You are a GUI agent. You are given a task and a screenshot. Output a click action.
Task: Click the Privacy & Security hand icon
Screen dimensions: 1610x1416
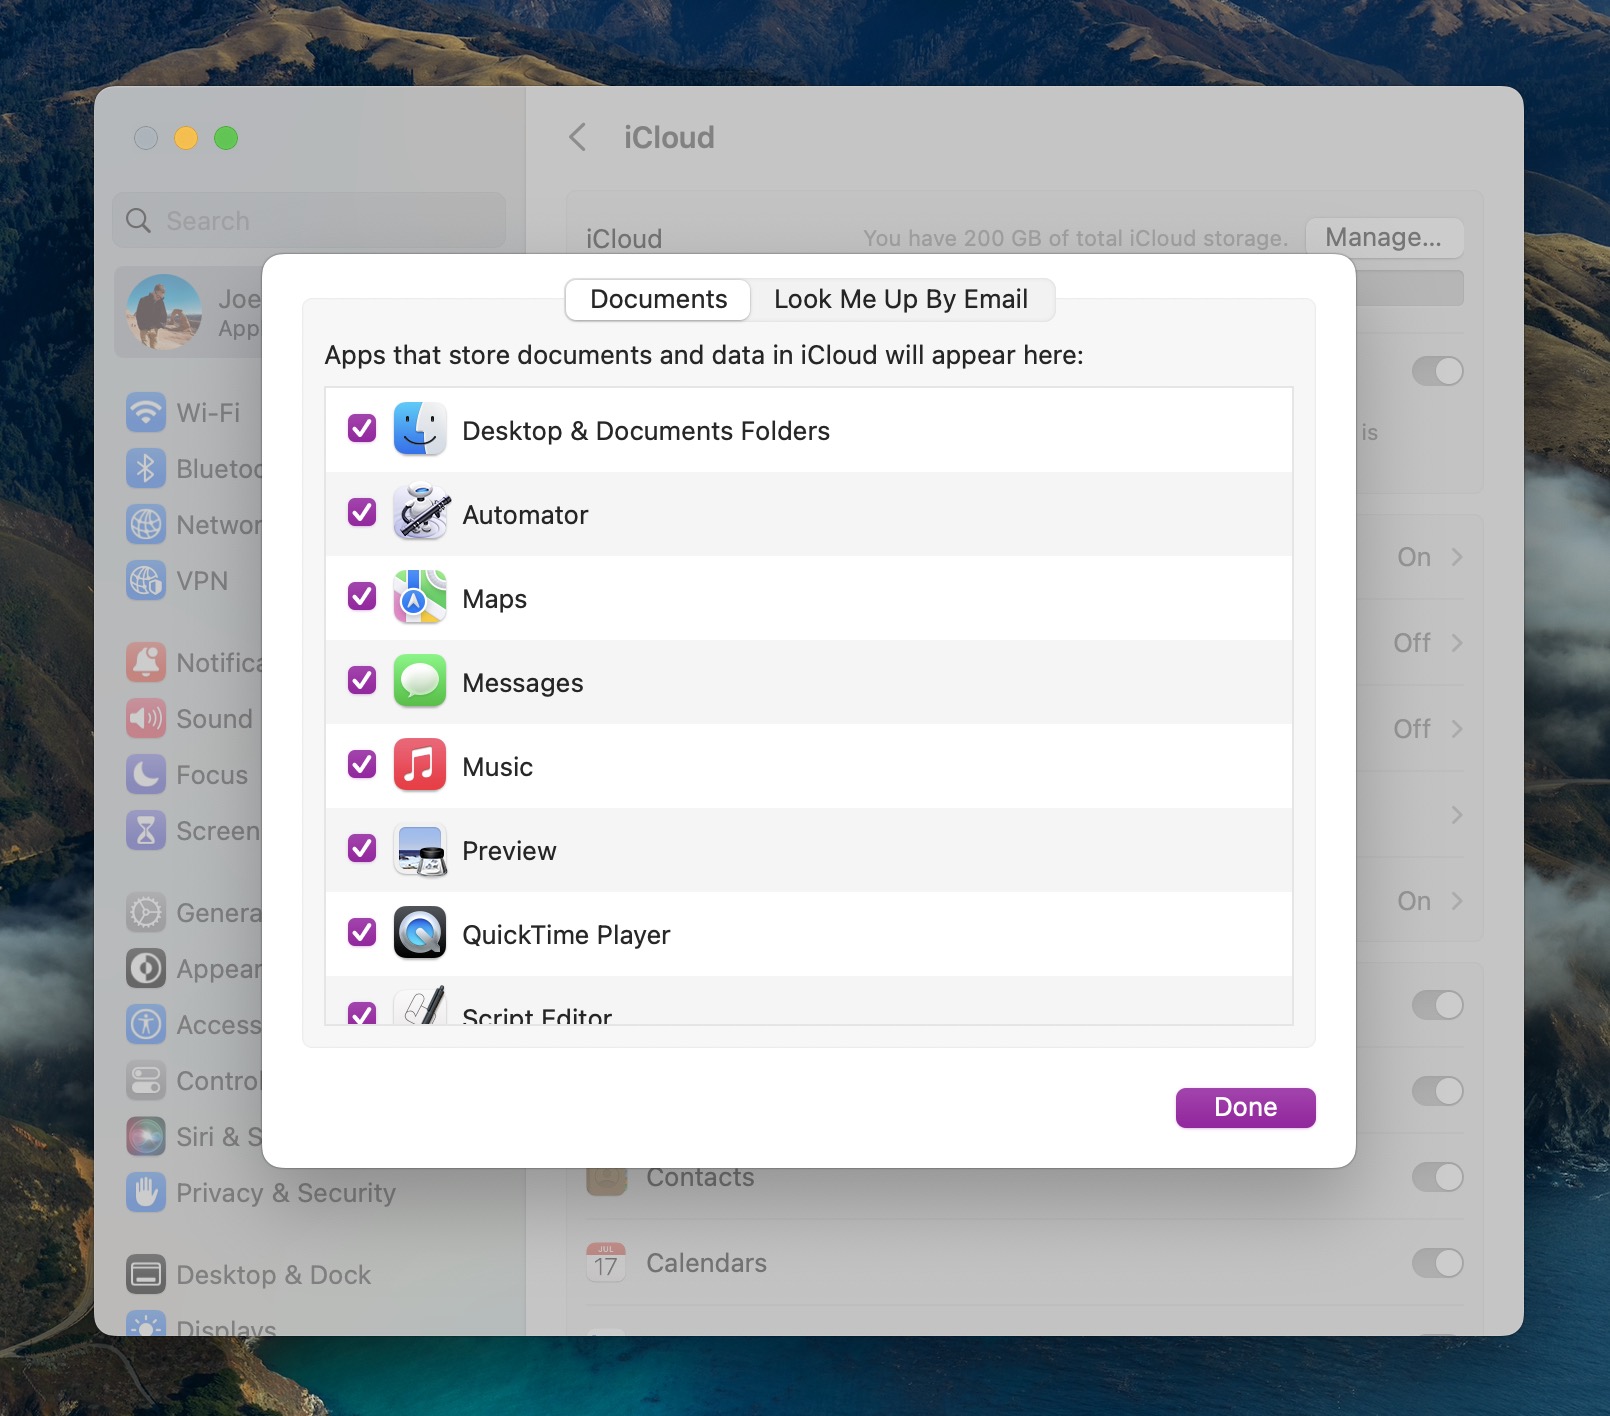click(146, 1192)
